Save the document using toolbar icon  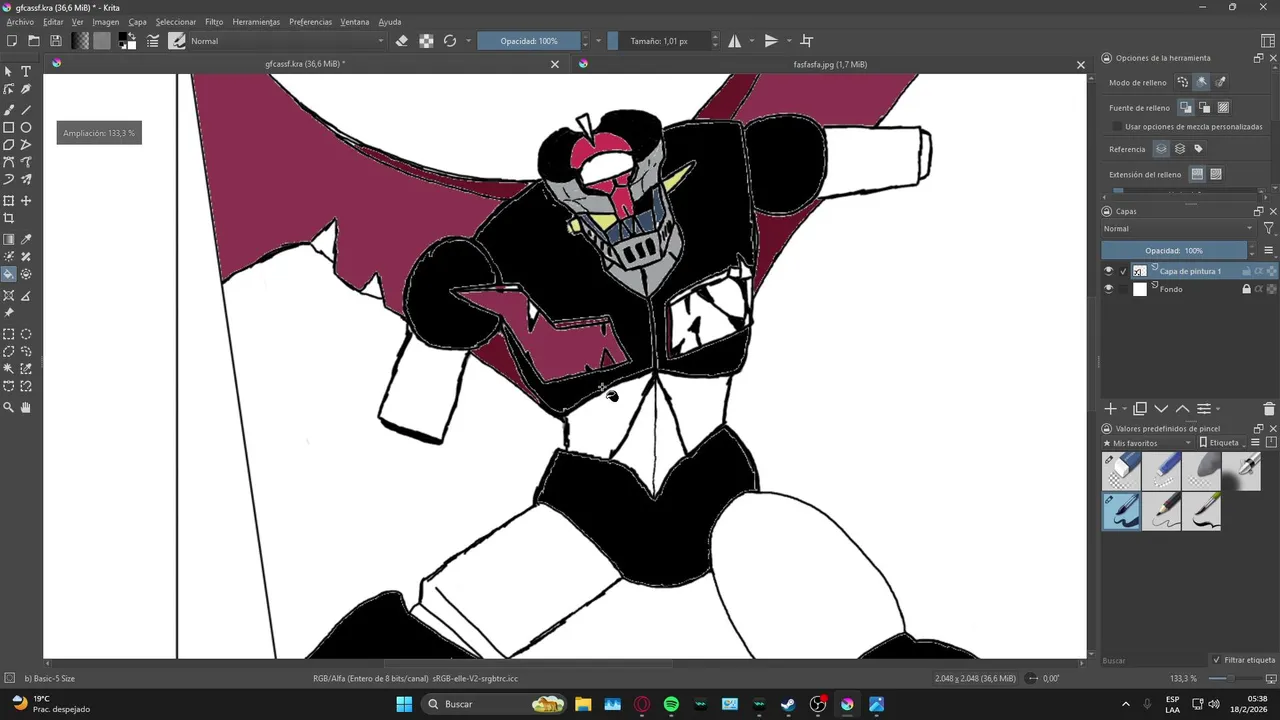pyautogui.click(x=56, y=41)
